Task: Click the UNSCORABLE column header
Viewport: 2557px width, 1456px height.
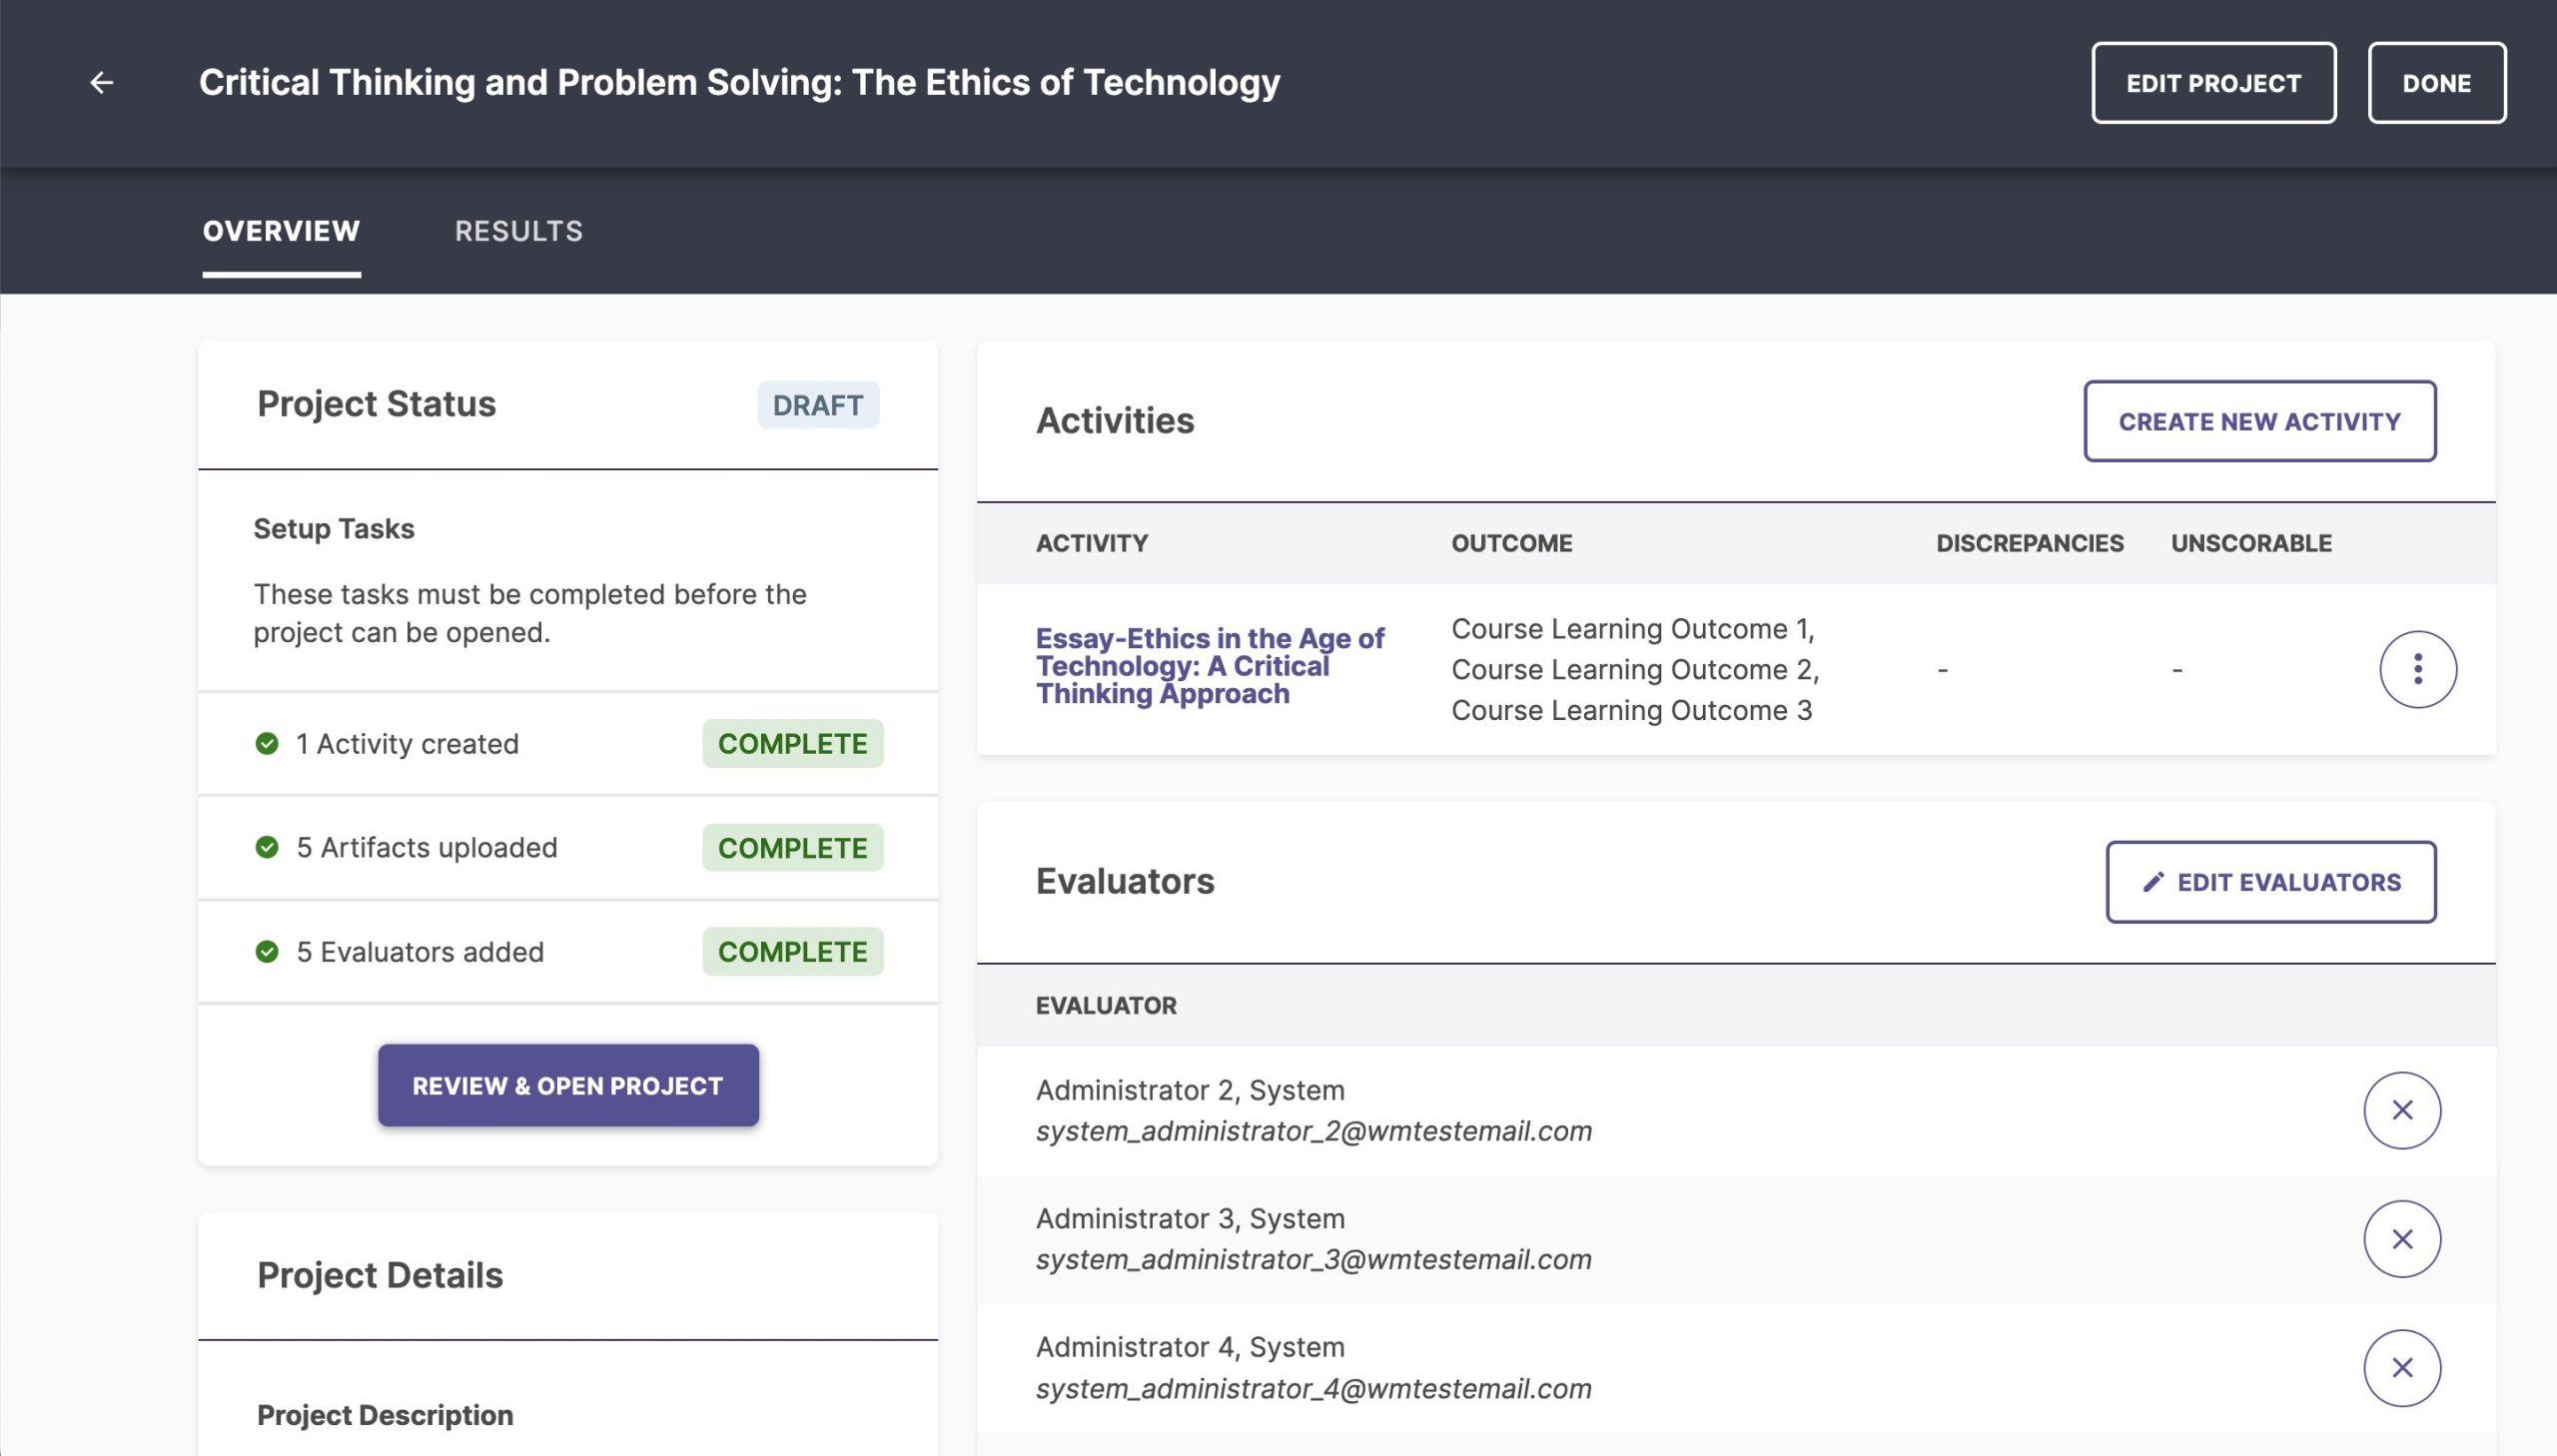Action: (x=2251, y=543)
